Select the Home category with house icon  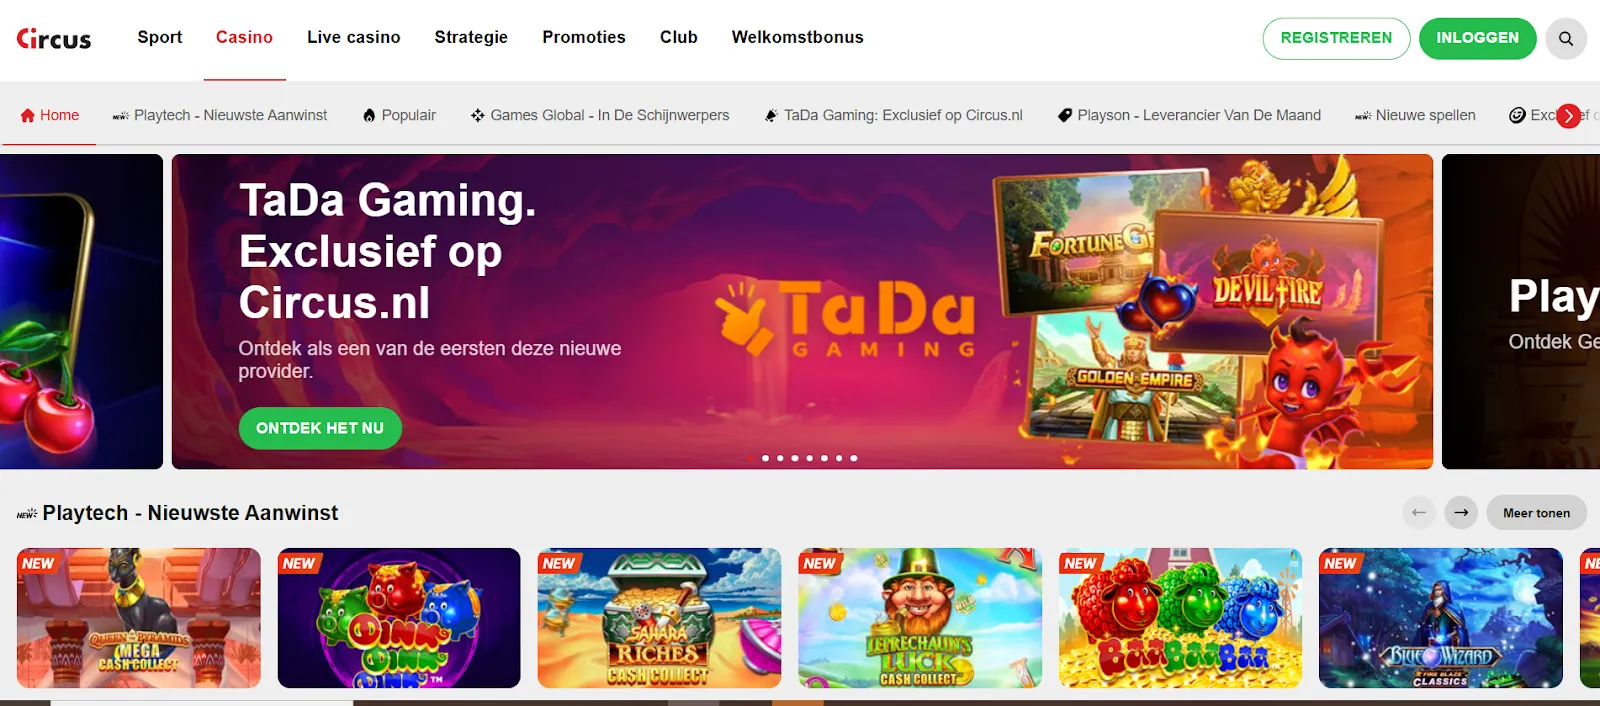pos(49,115)
